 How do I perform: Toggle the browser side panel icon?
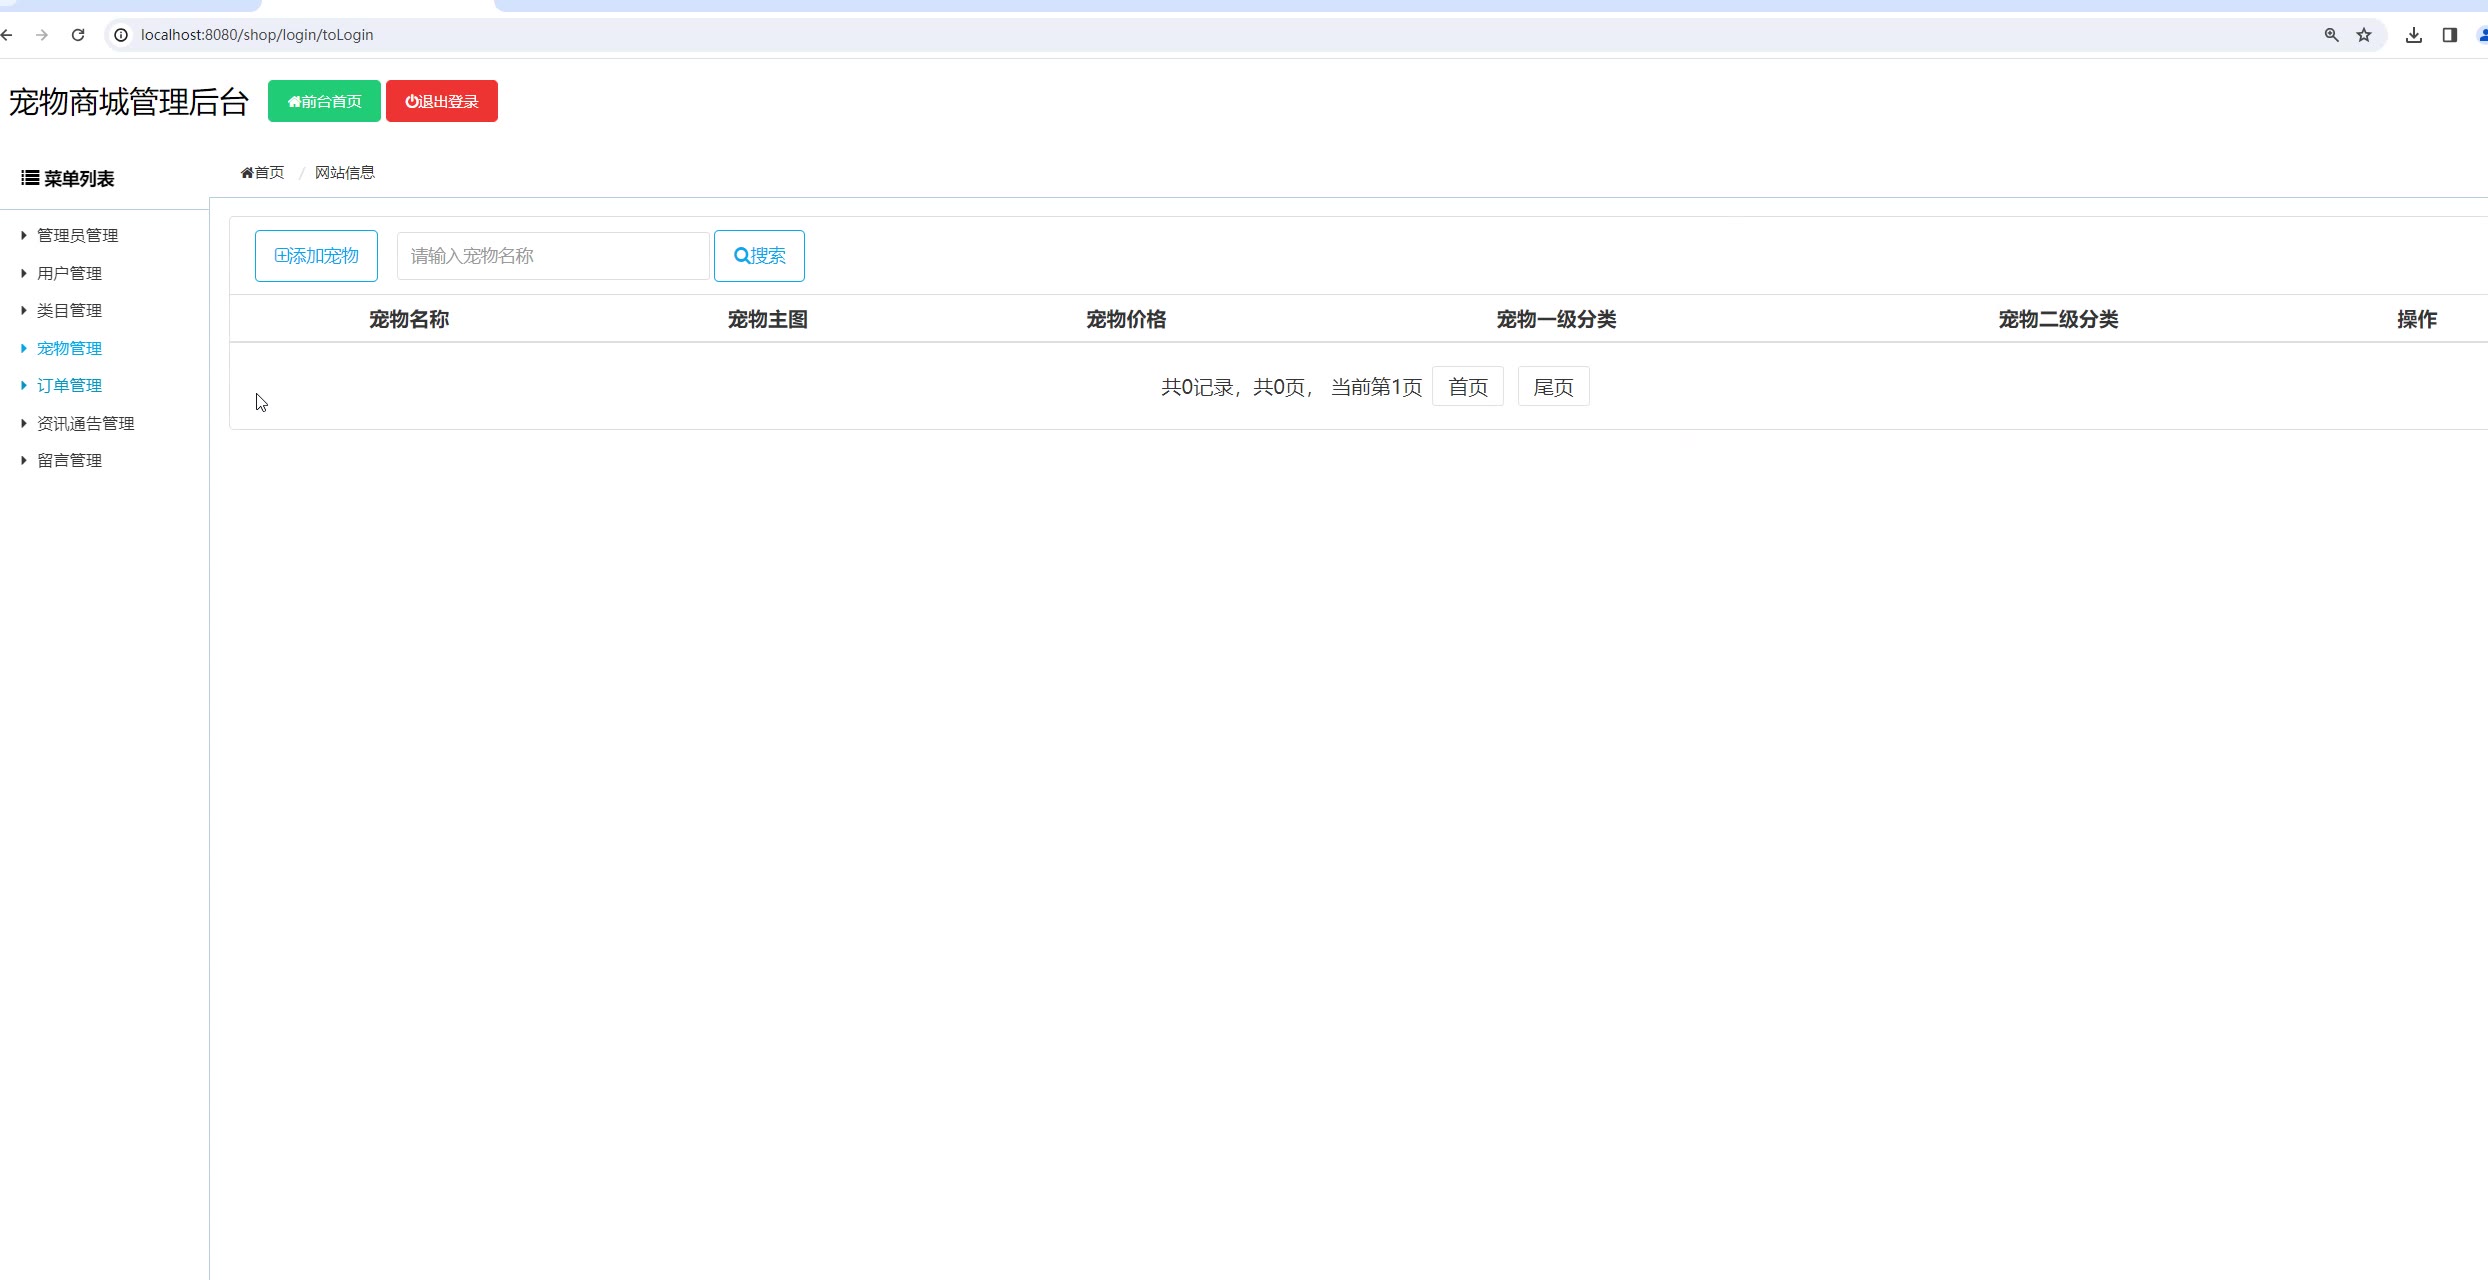click(2450, 35)
